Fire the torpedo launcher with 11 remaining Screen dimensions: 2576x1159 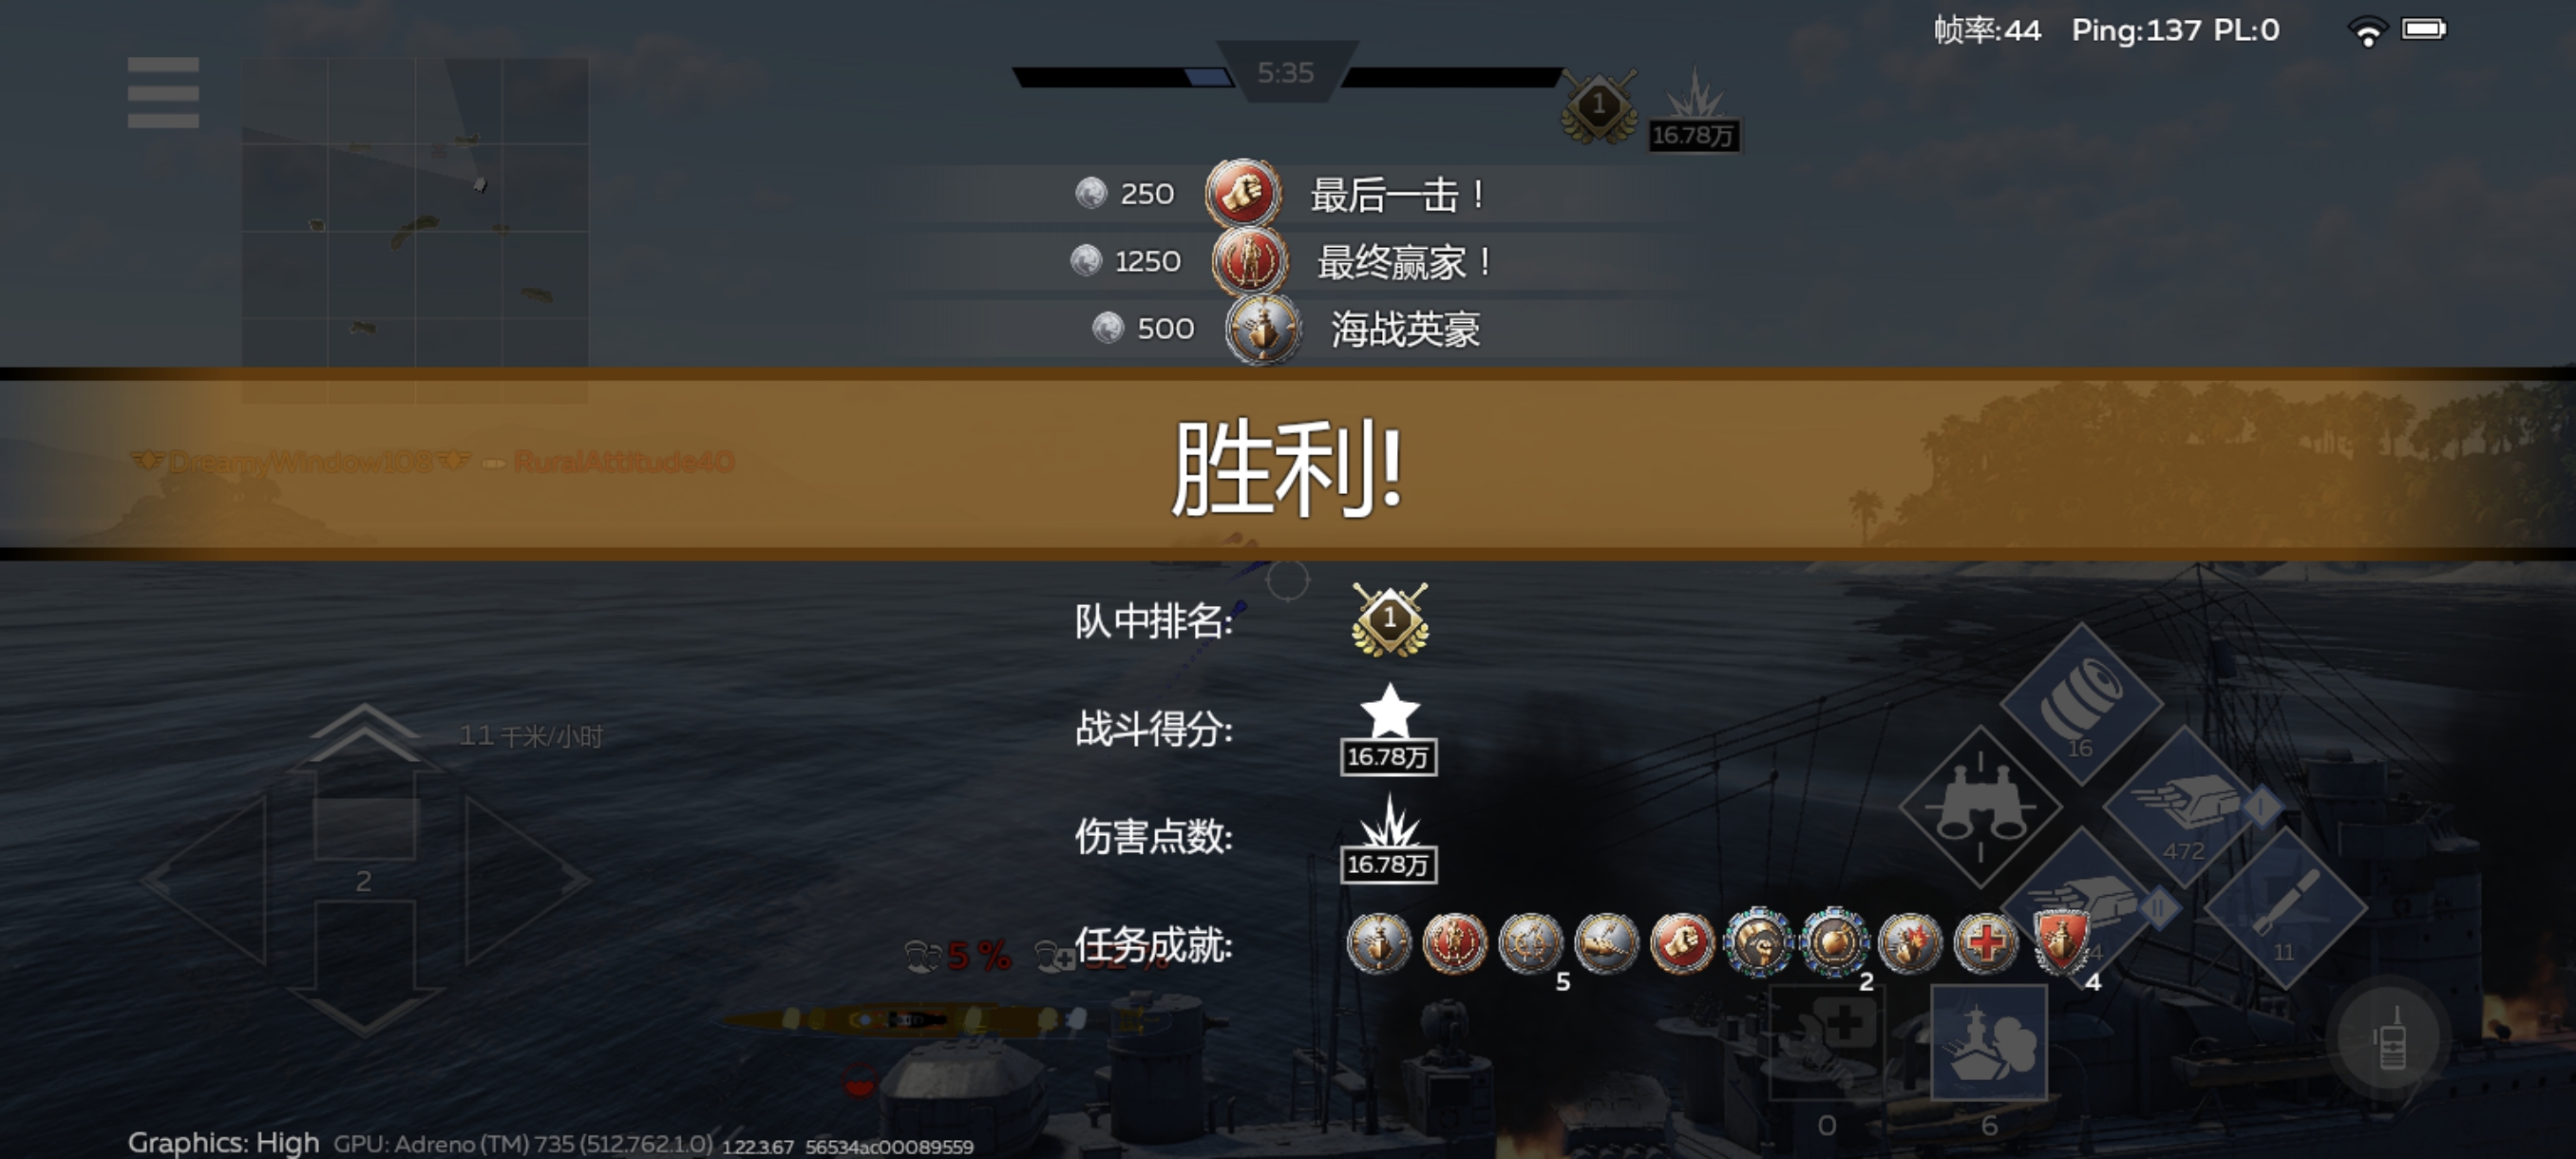coord(2286,908)
